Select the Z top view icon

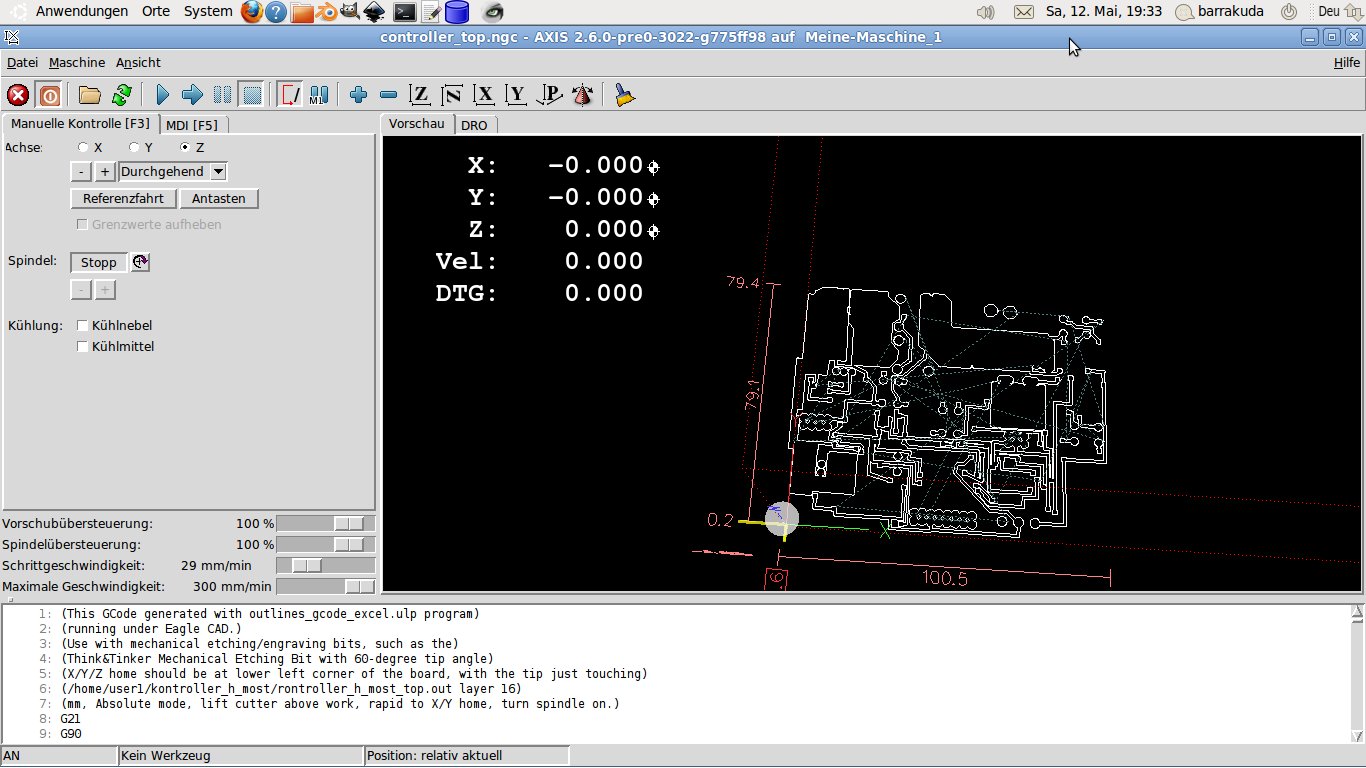[421, 95]
